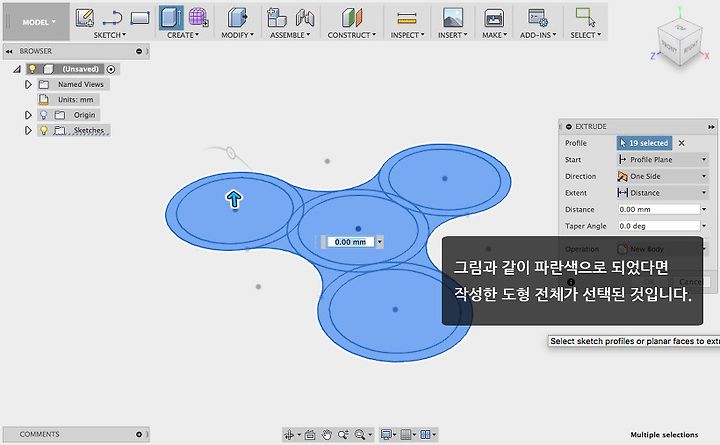Click the 3D Print make icon
Screen dimensions: 720x445
pyautogui.click(x=494, y=18)
